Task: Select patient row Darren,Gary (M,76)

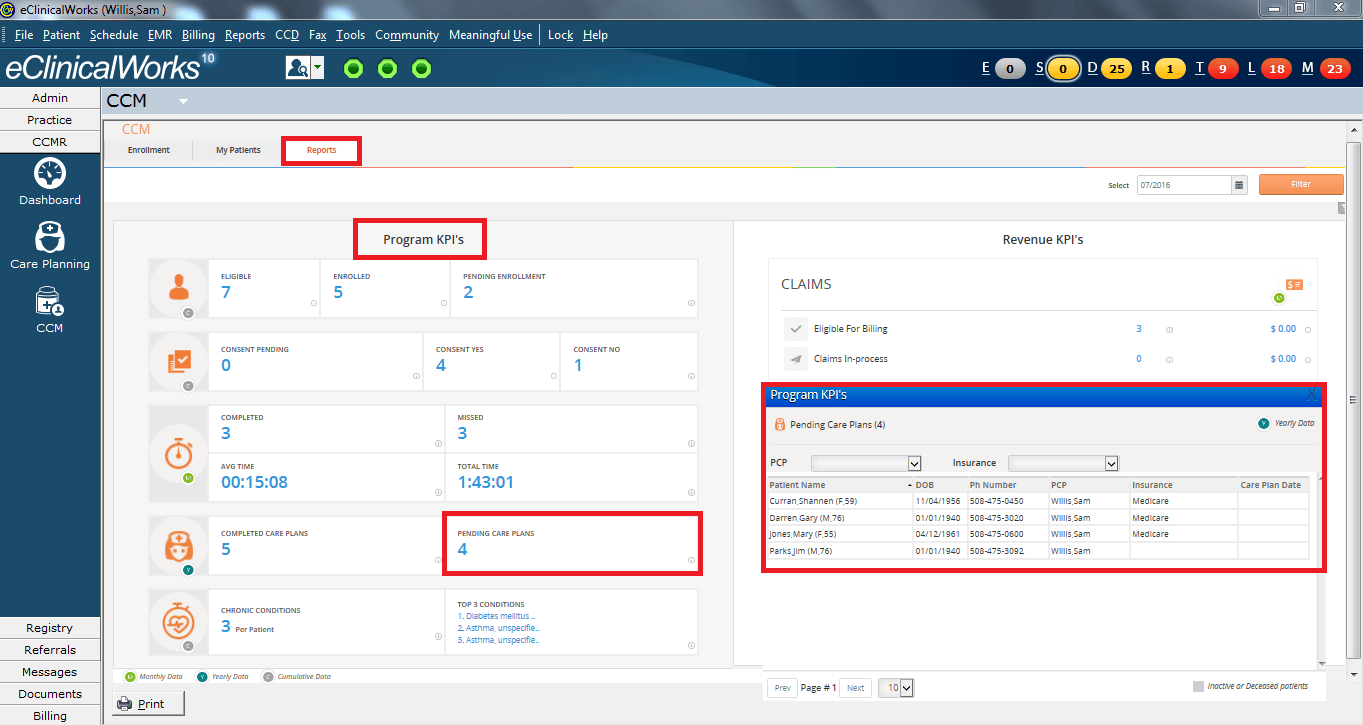Action: 1038,518
